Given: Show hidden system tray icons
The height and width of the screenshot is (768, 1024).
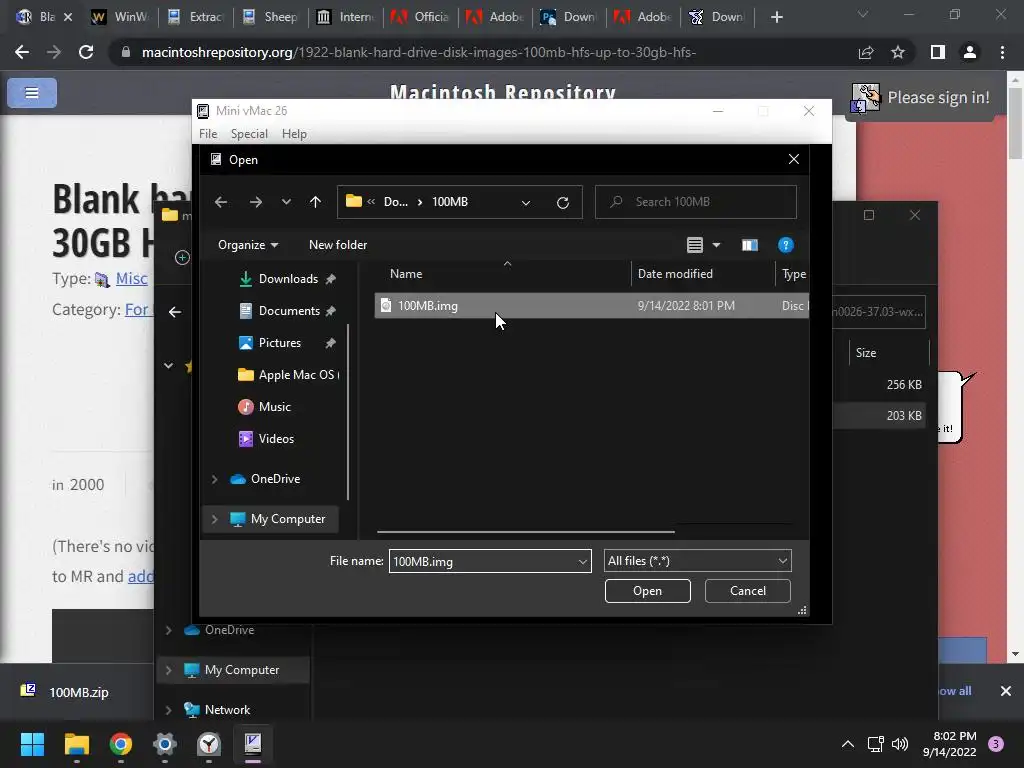Looking at the screenshot, I should tap(848, 744).
